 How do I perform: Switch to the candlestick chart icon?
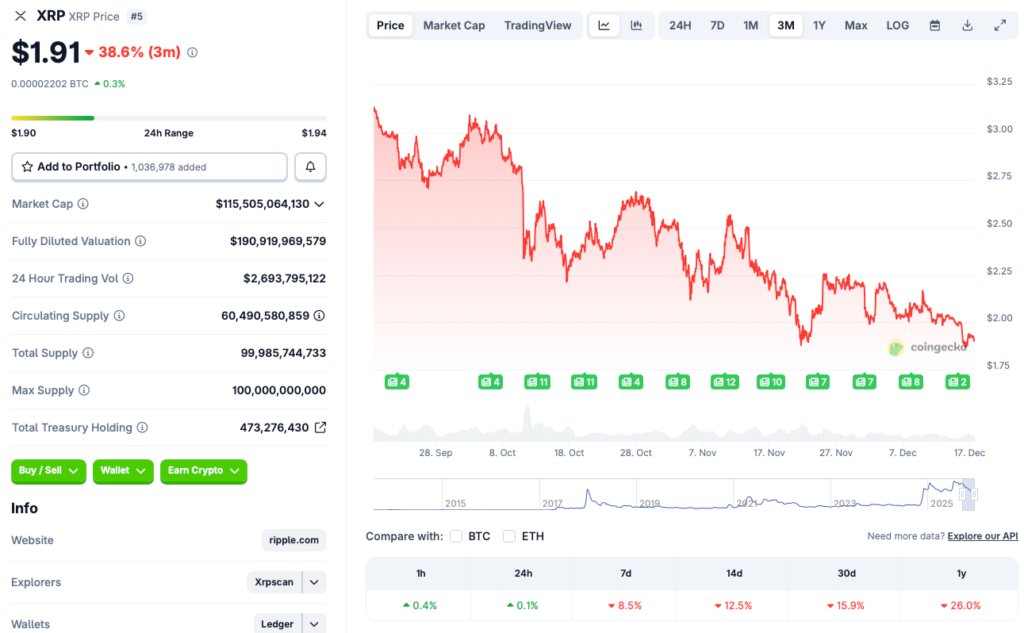click(637, 25)
